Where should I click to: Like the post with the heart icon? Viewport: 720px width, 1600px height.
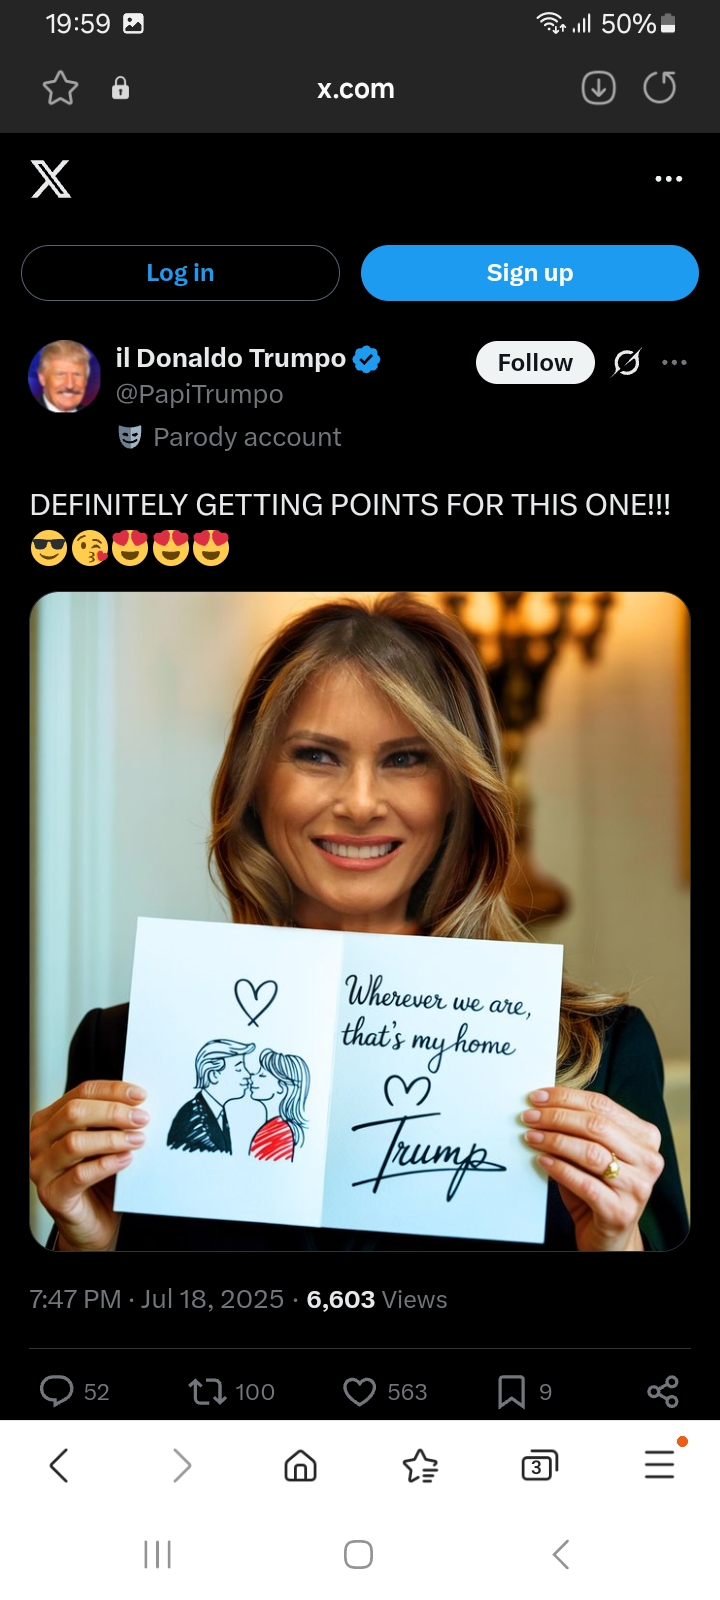coord(359,1391)
